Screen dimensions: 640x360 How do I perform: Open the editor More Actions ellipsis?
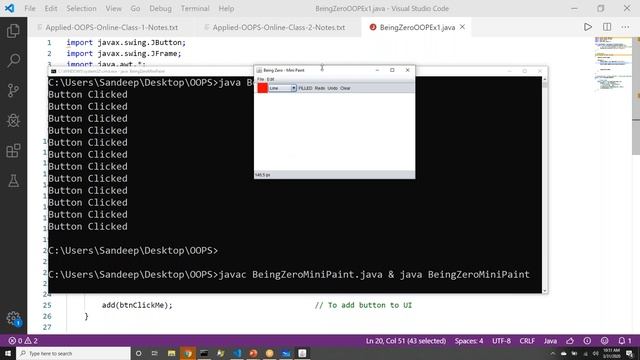tap(625, 27)
